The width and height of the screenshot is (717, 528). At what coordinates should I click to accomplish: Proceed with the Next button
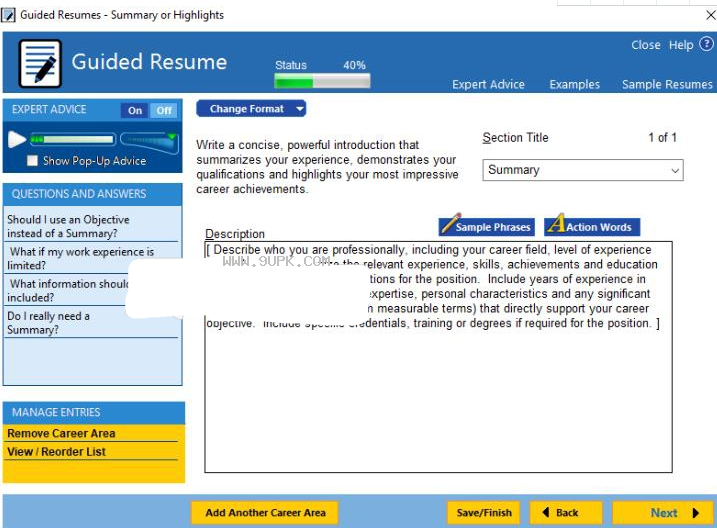point(663,513)
